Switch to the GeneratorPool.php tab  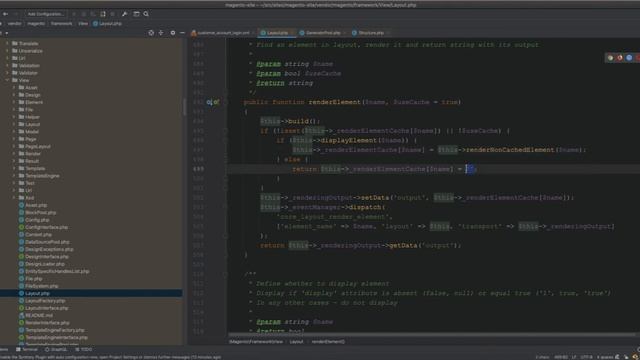(322, 33)
